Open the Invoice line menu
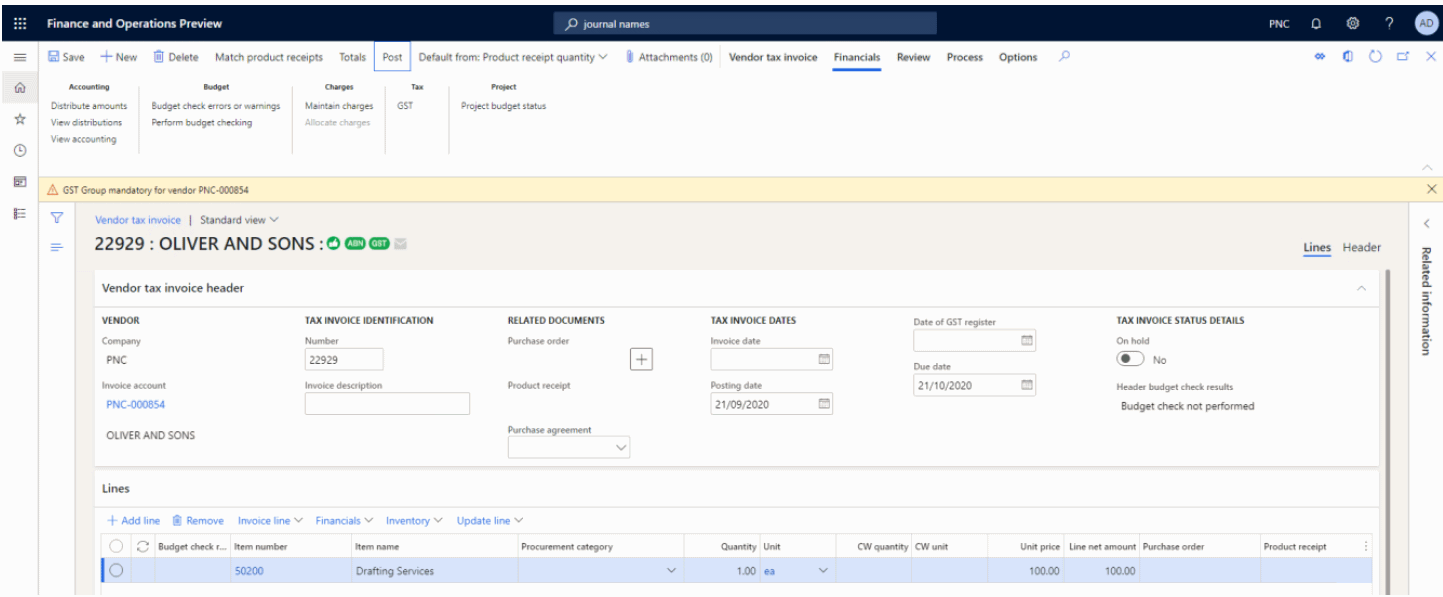The image size is (1443, 597). (x=270, y=521)
